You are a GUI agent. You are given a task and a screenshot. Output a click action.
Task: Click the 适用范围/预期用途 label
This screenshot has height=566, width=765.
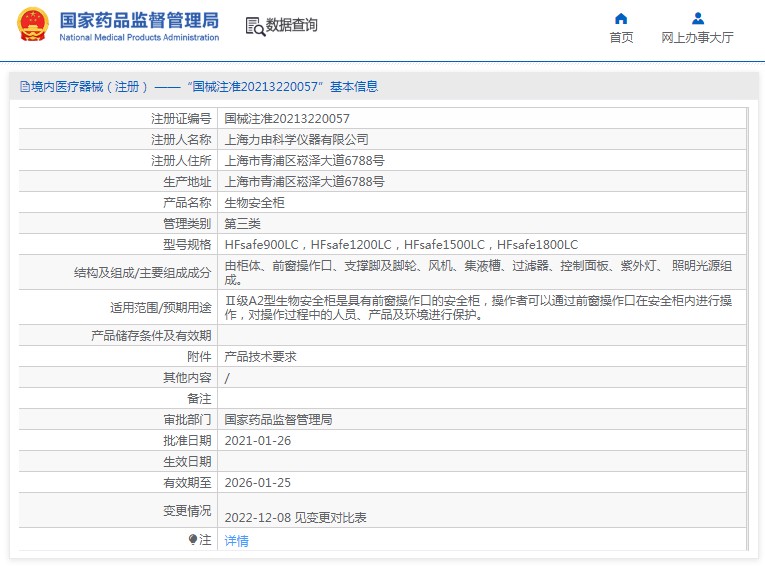tap(161, 307)
